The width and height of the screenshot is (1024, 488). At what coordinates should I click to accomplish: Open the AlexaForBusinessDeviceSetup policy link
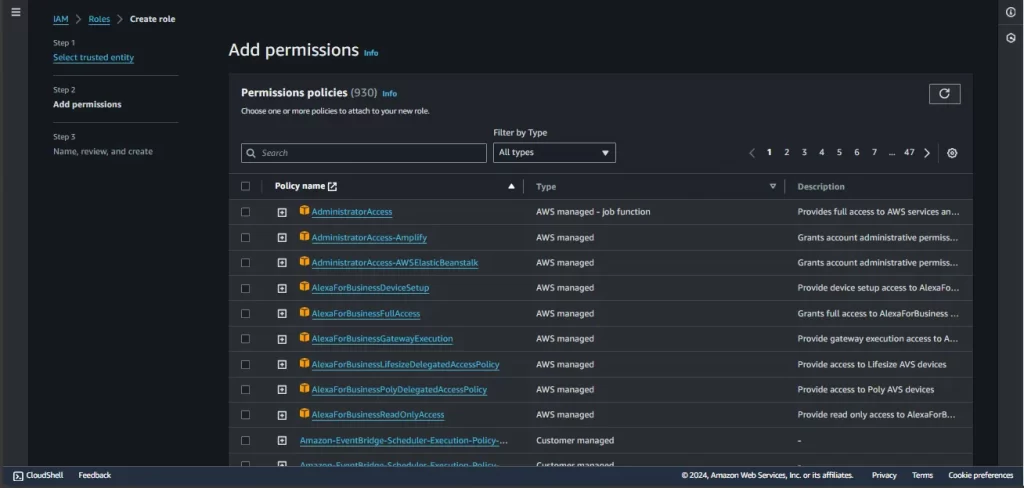point(370,288)
